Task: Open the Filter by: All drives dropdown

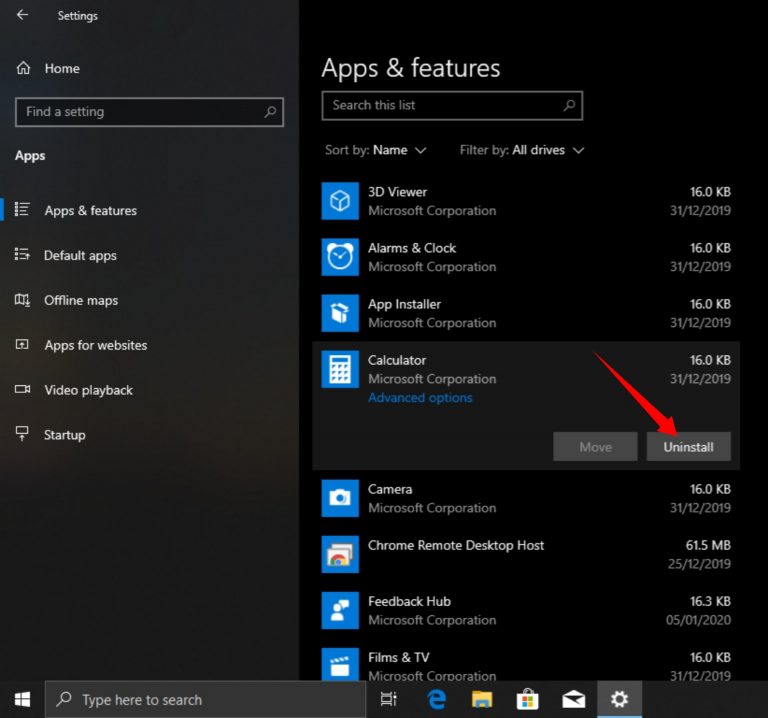Action: point(522,150)
